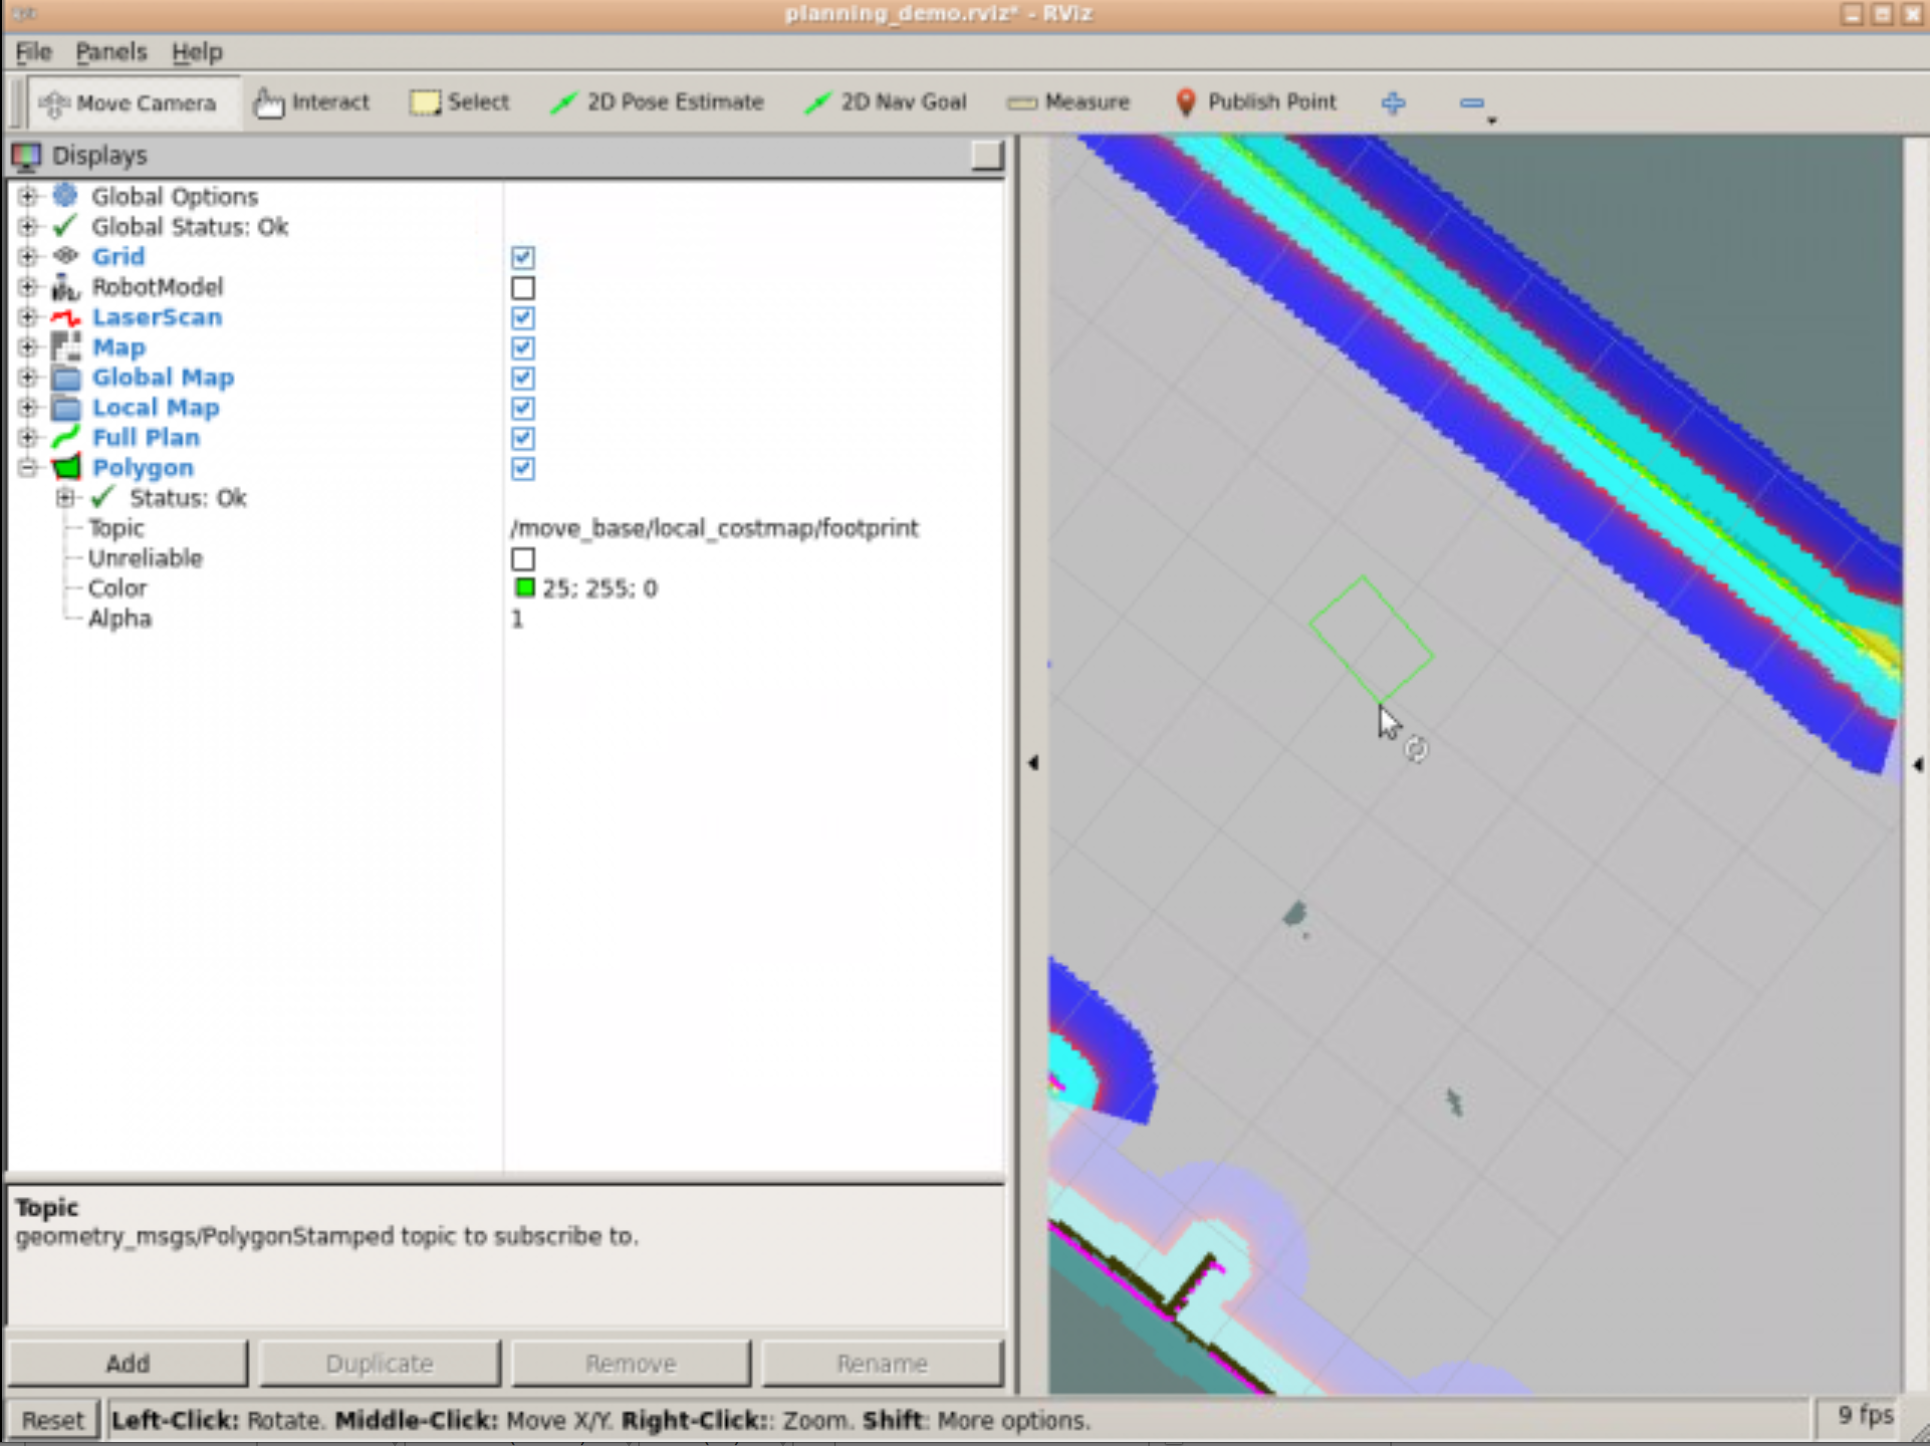Click the blue minus remove-tool icon
Image resolution: width=1930 pixels, height=1446 pixels.
coord(1471,102)
